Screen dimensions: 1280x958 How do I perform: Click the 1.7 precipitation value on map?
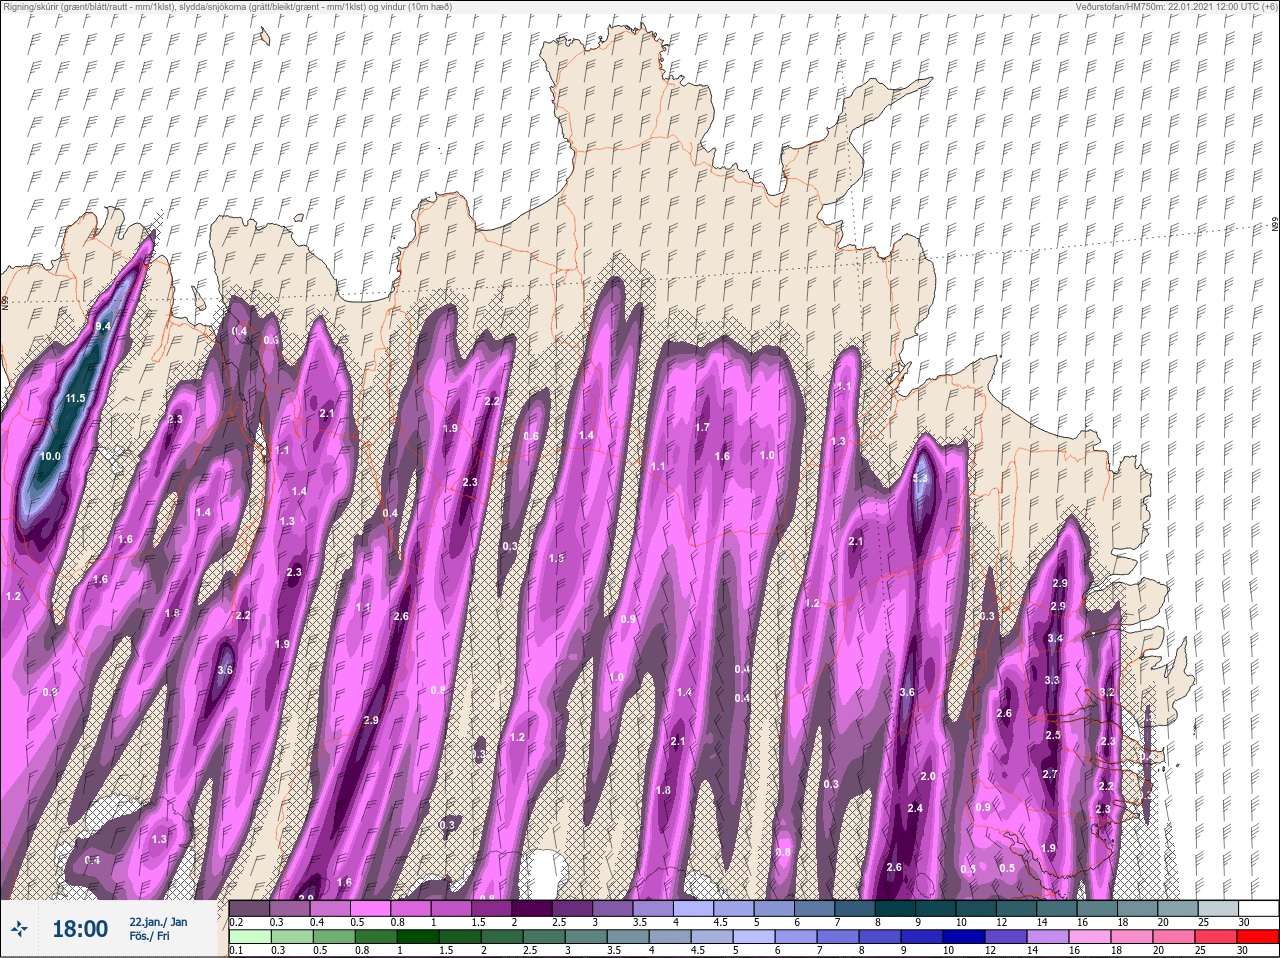(702, 428)
